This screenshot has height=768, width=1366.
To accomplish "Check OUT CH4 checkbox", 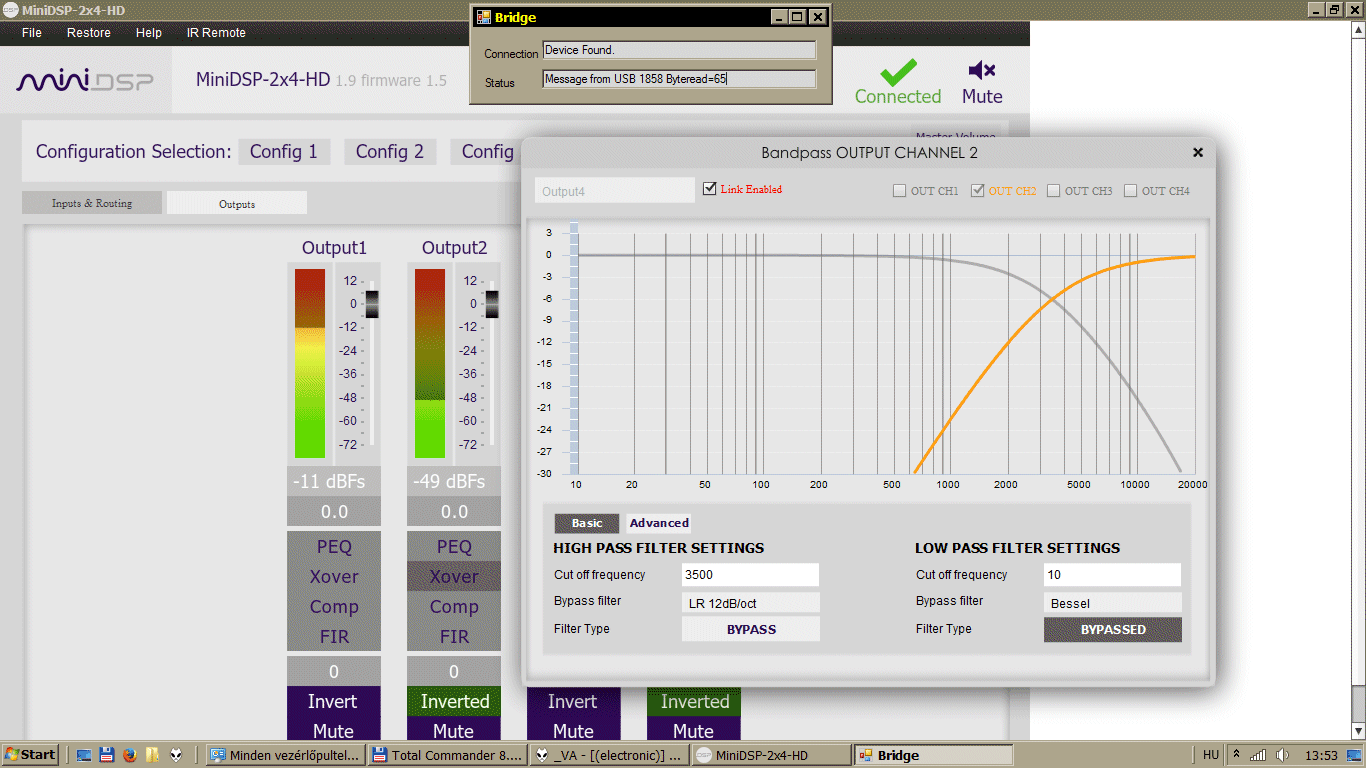I will pyautogui.click(x=1130, y=191).
